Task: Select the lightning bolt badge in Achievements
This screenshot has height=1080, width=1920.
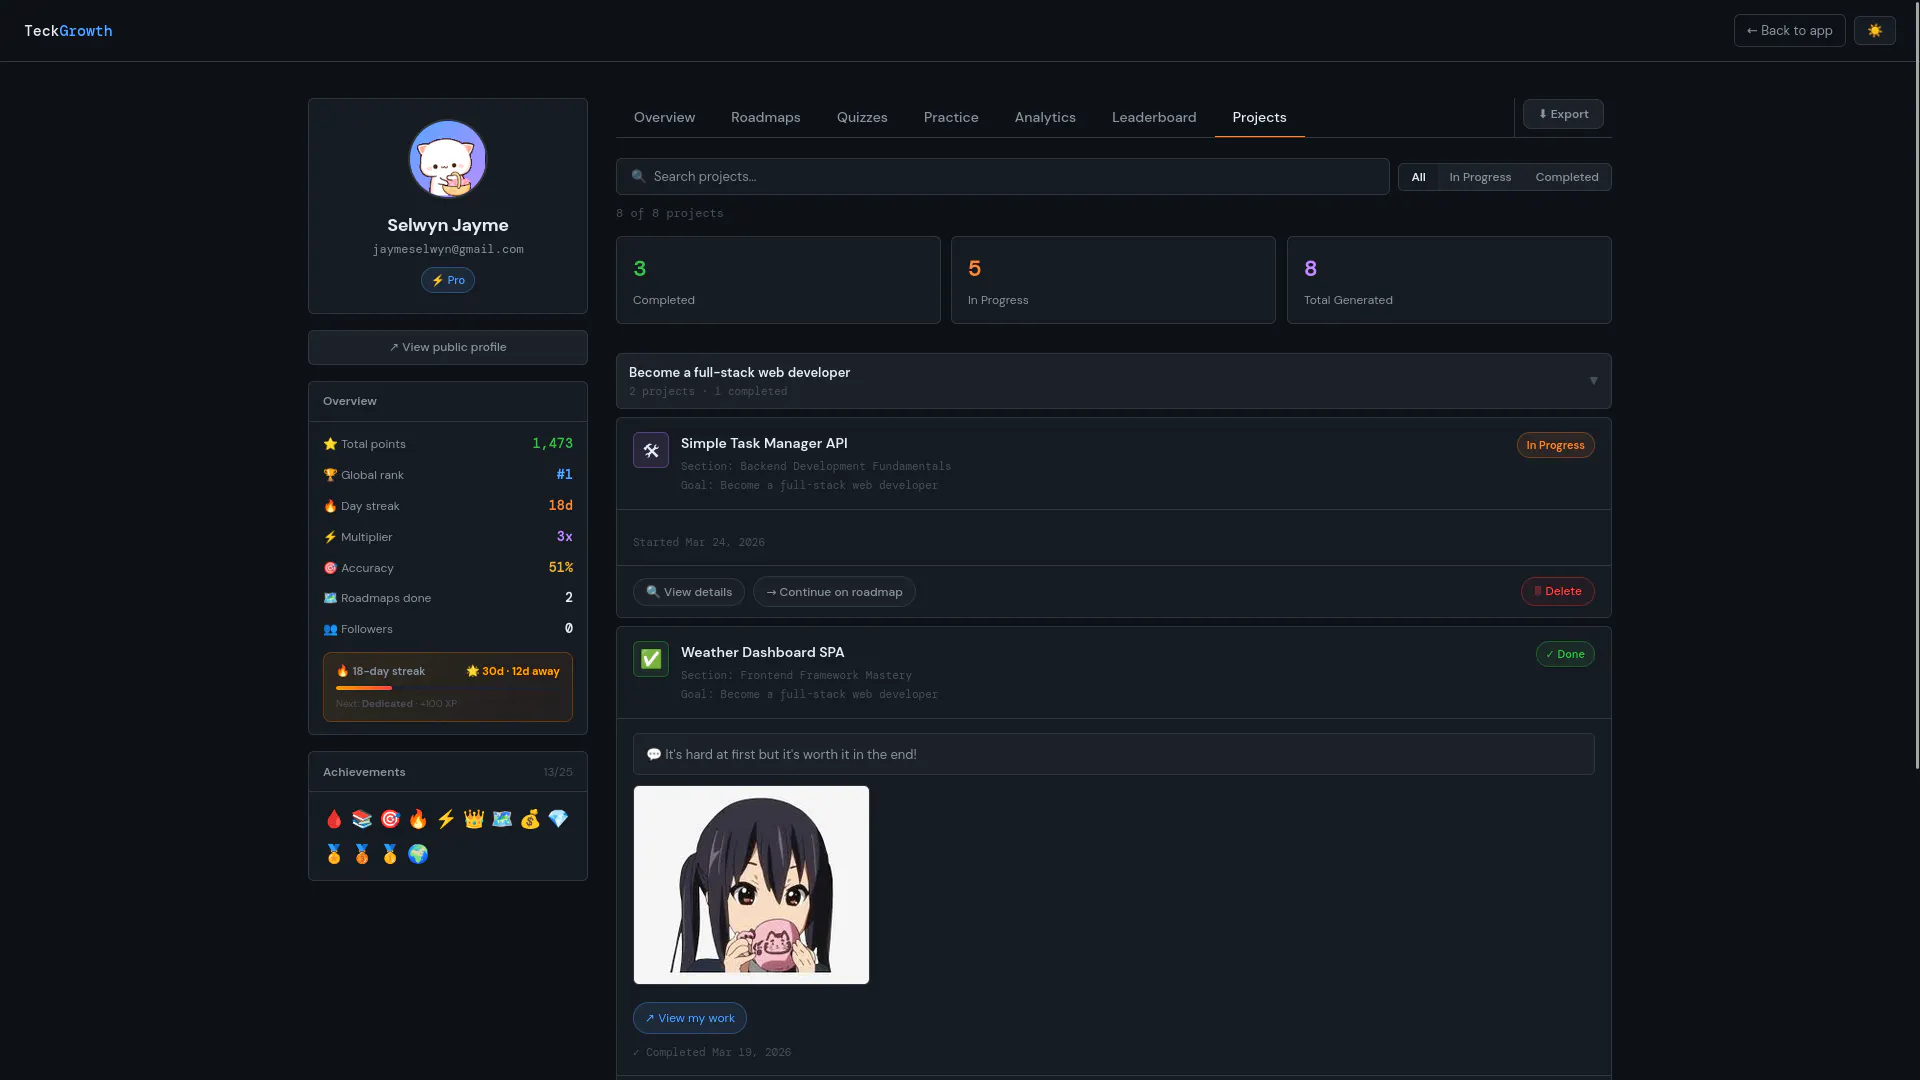Action: point(446,819)
